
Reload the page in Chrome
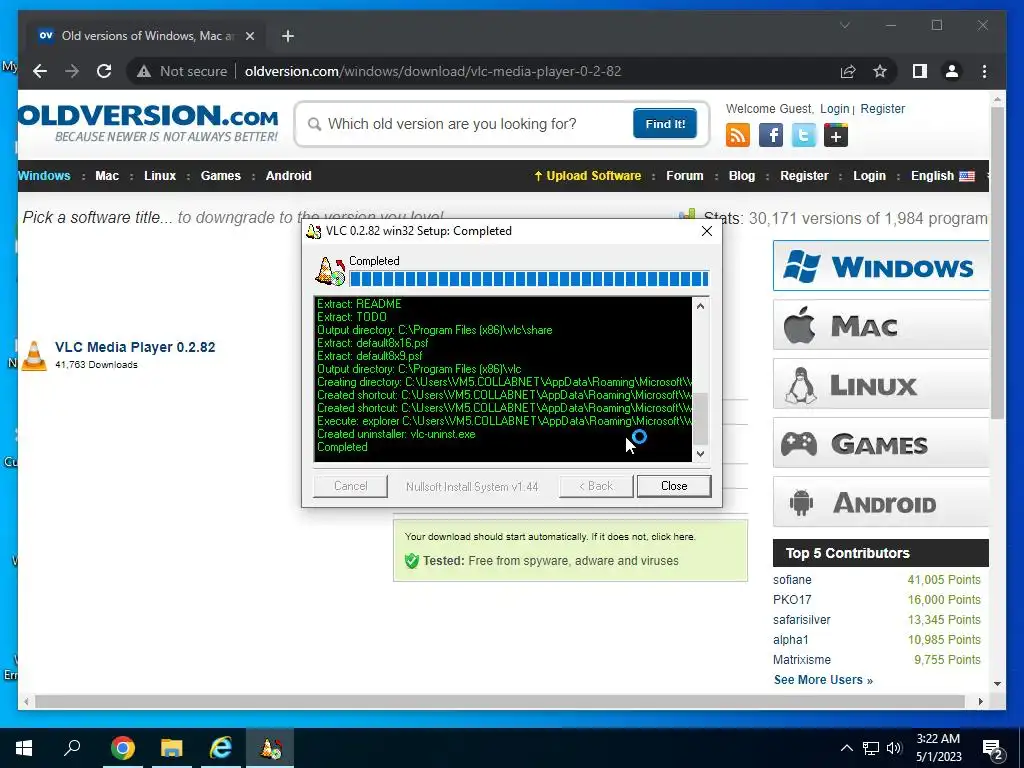(104, 71)
